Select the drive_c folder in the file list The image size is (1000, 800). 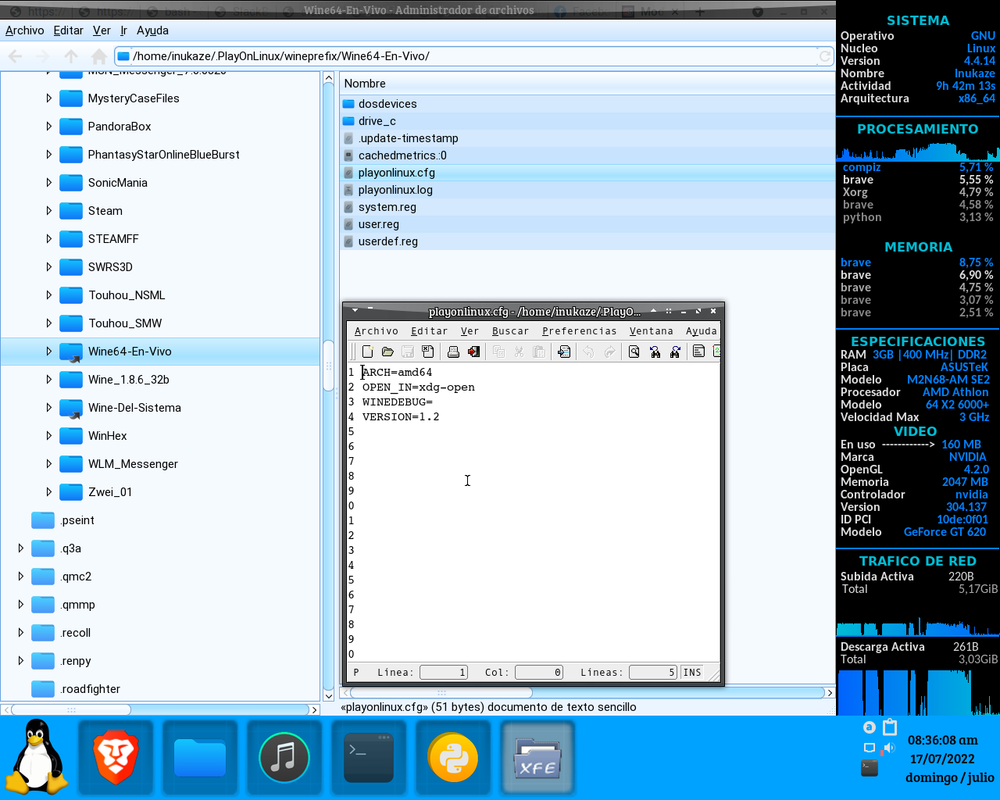click(377, 121)
